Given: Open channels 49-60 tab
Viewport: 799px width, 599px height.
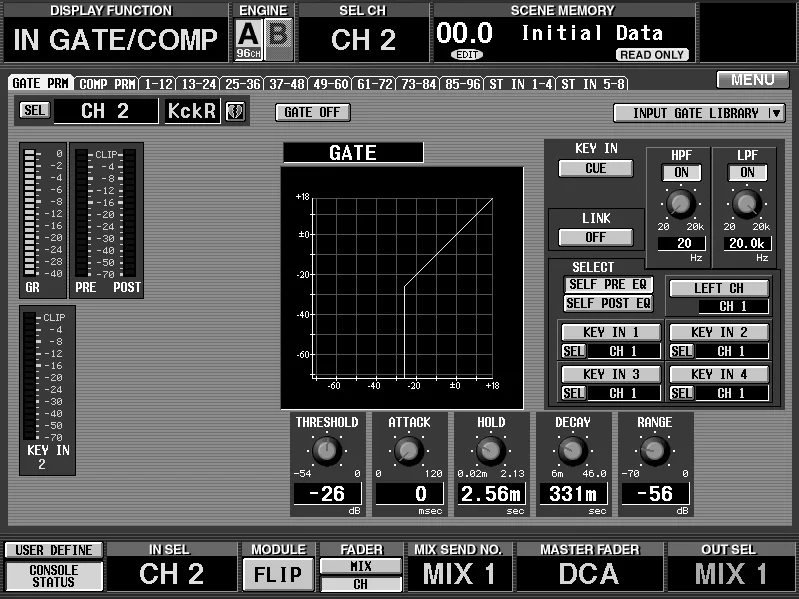Looking at the screenshot, I should (331, 84).
